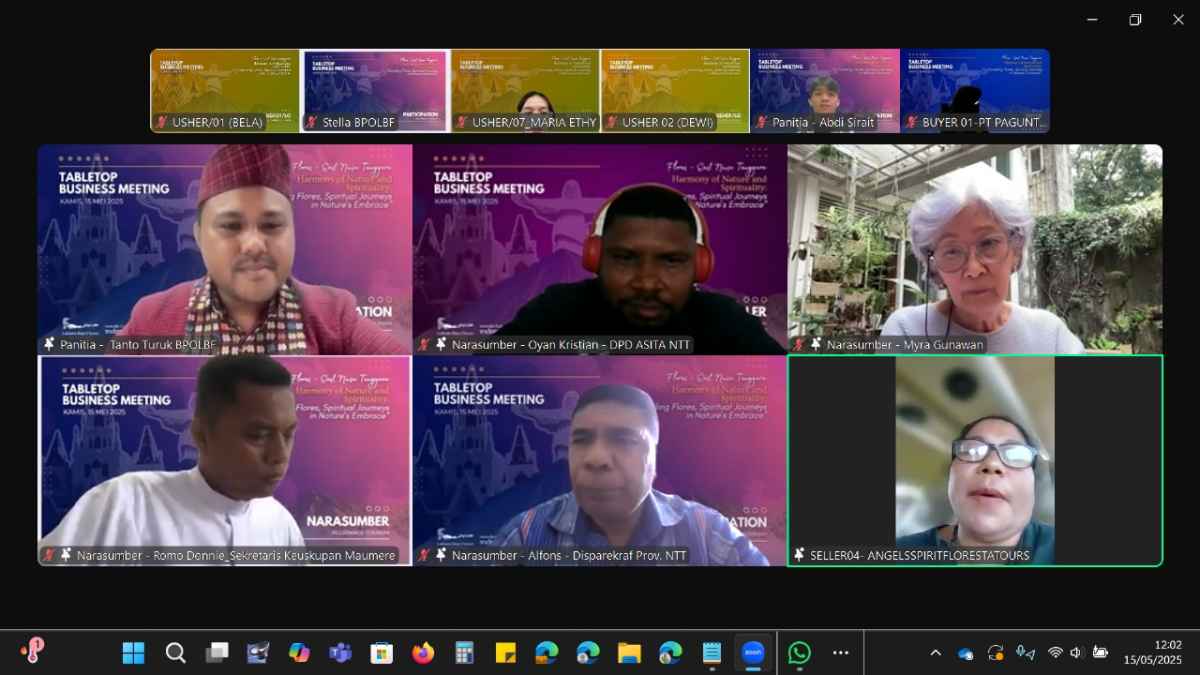The image size is (1200, 675).
Task: Select Romo Donnie Sekretaris Keuskupan Maumere video
Action: pyautogui.click(x=225, y=461)
